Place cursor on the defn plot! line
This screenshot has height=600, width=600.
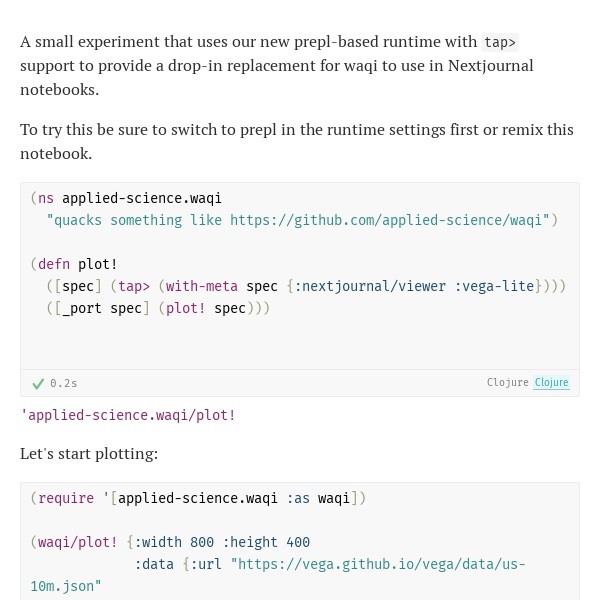click(74, 264)
